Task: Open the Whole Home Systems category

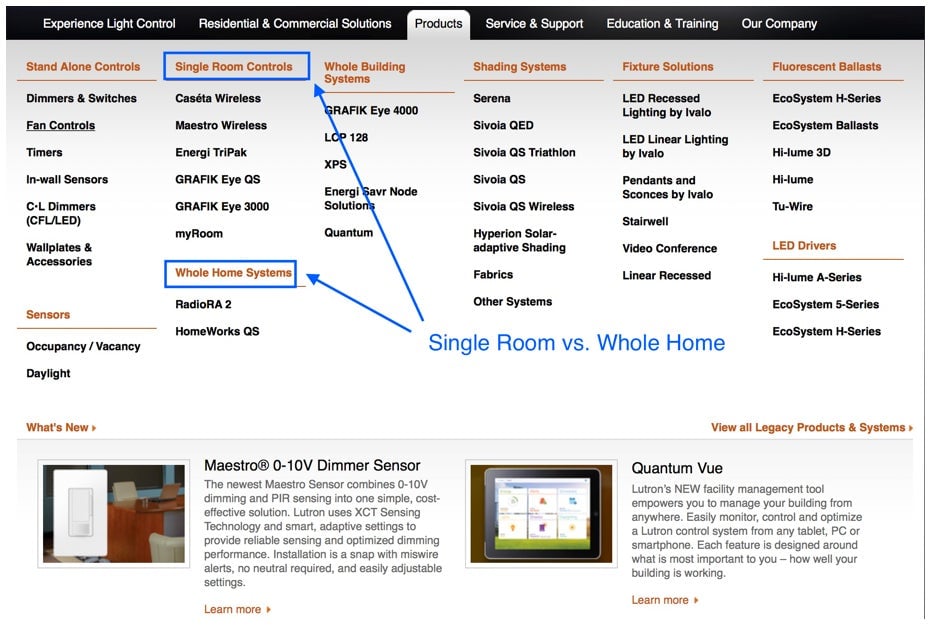Action: pyautogui.click(x=233, y=273)
